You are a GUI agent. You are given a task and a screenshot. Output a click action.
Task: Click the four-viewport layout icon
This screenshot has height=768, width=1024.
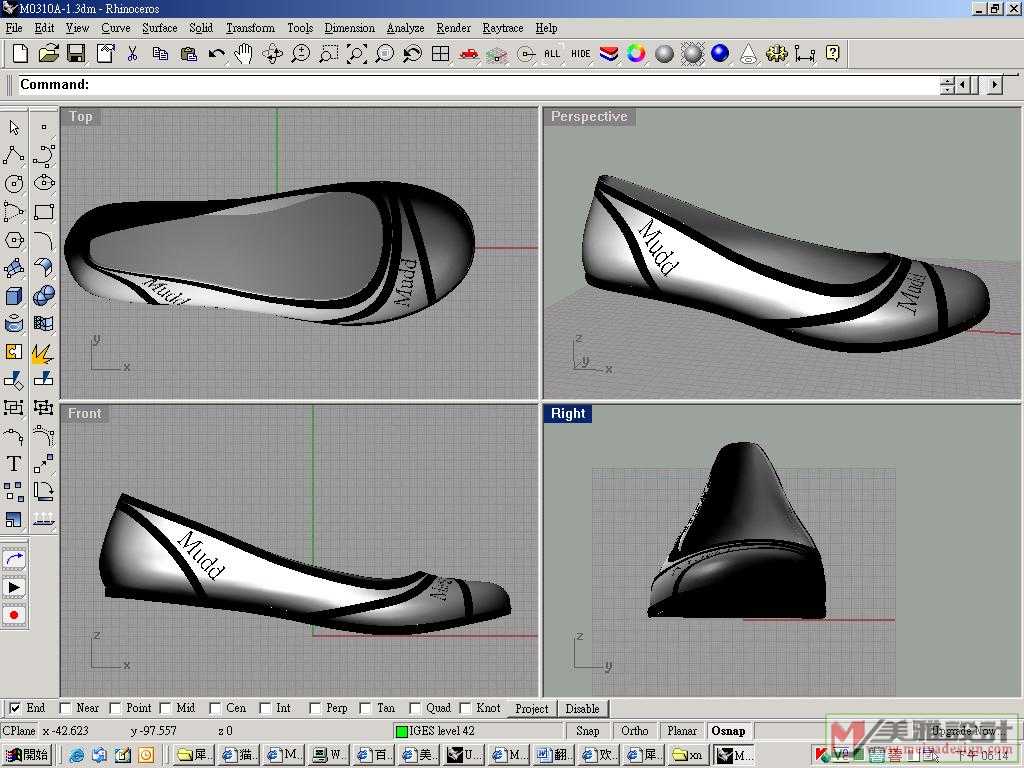[x=441, y=54]
